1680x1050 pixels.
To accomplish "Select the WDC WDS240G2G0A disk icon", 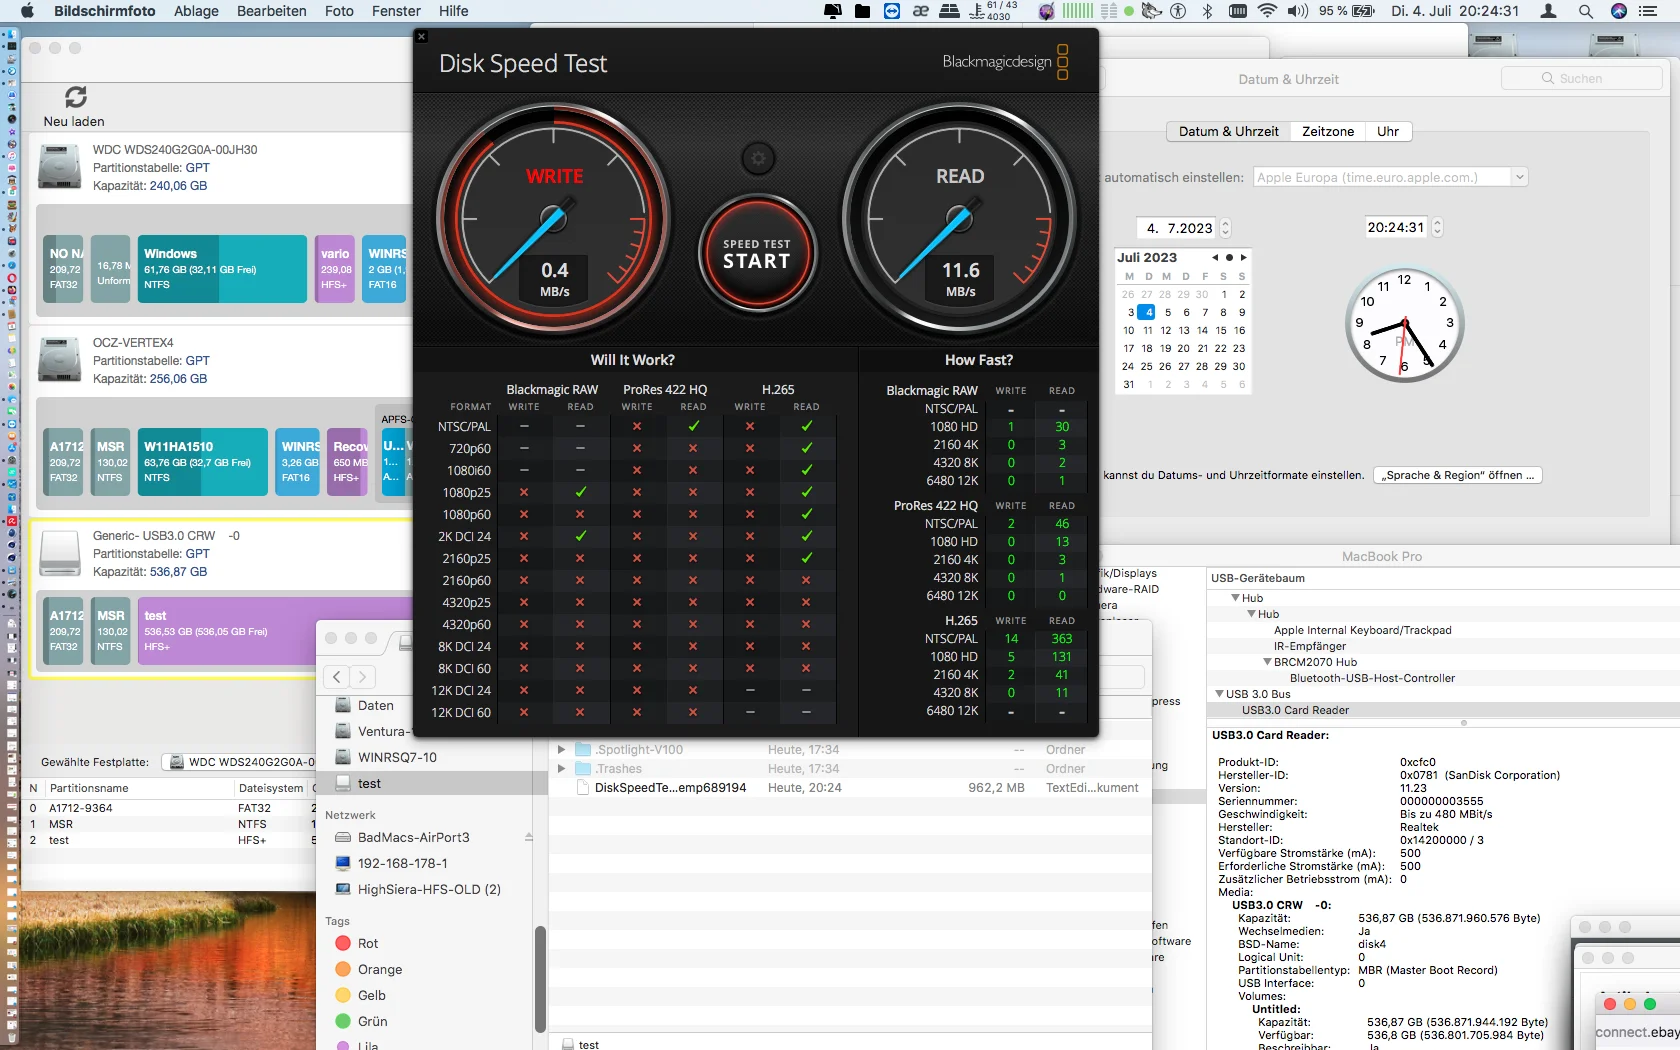I will 60,167.
